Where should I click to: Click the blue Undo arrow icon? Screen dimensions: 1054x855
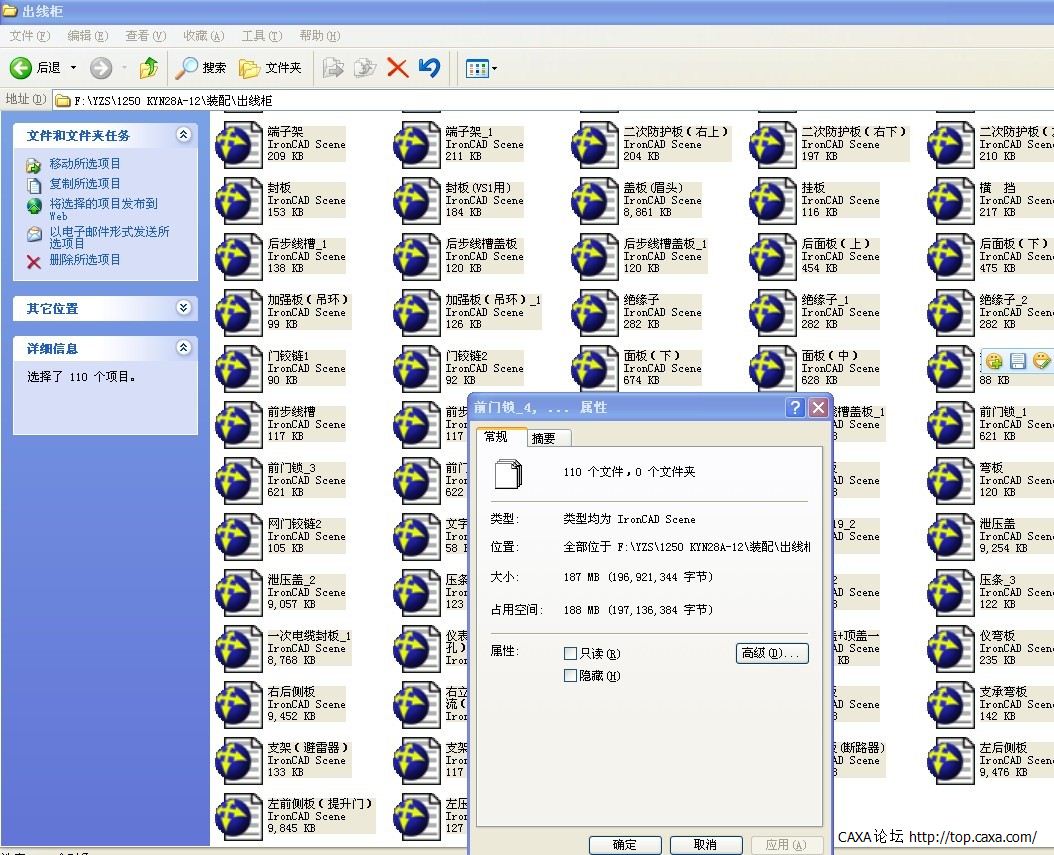pyautogui.click(x=430, y=68)
